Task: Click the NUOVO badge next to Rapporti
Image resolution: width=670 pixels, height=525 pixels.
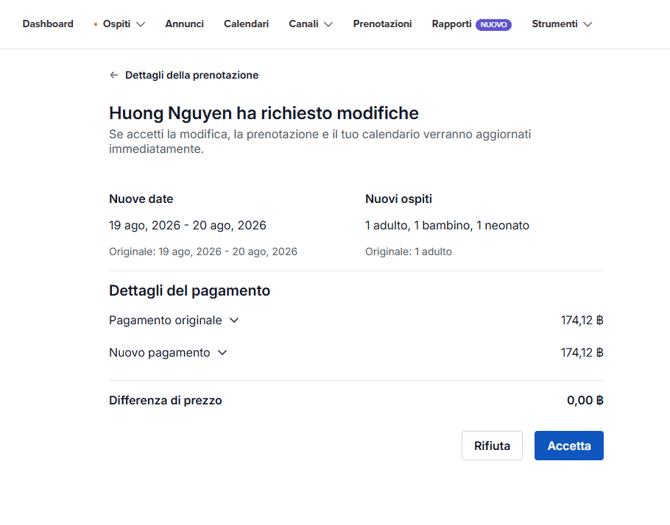Action: 494,24
